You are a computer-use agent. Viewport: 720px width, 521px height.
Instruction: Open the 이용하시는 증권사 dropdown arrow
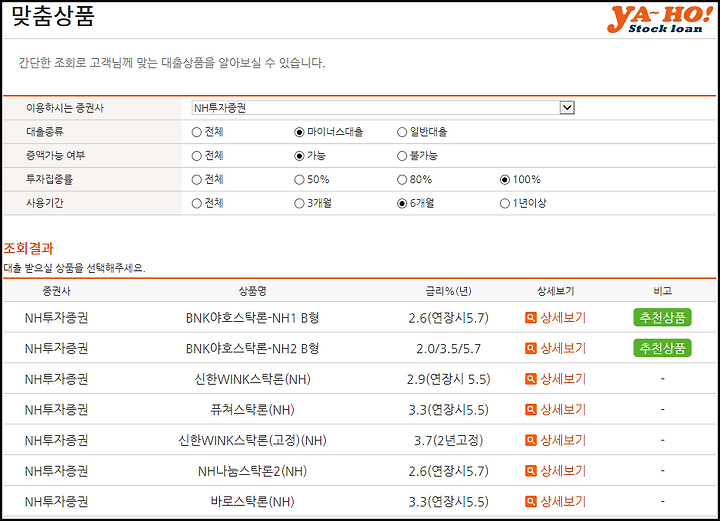(x=567, y=108)
